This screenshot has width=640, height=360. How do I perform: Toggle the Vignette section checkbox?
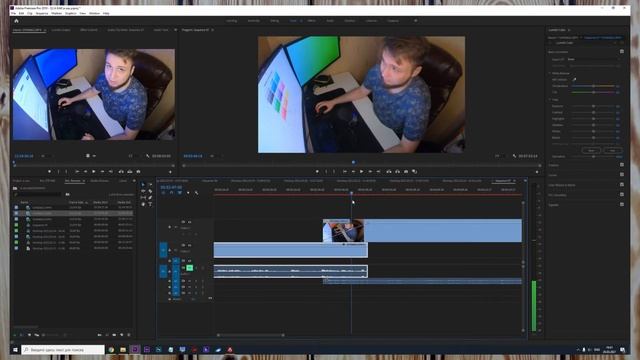[x=622, y=204]
